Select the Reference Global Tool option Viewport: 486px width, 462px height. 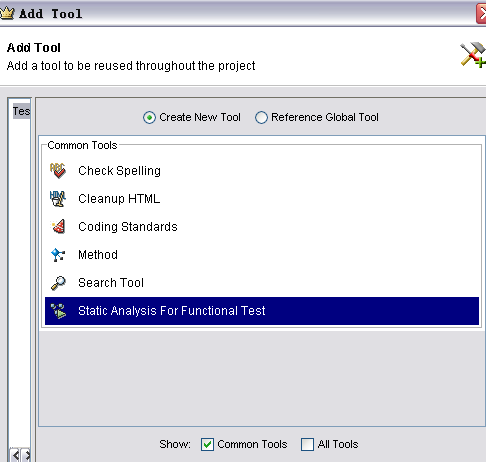[x=261, y=117]
